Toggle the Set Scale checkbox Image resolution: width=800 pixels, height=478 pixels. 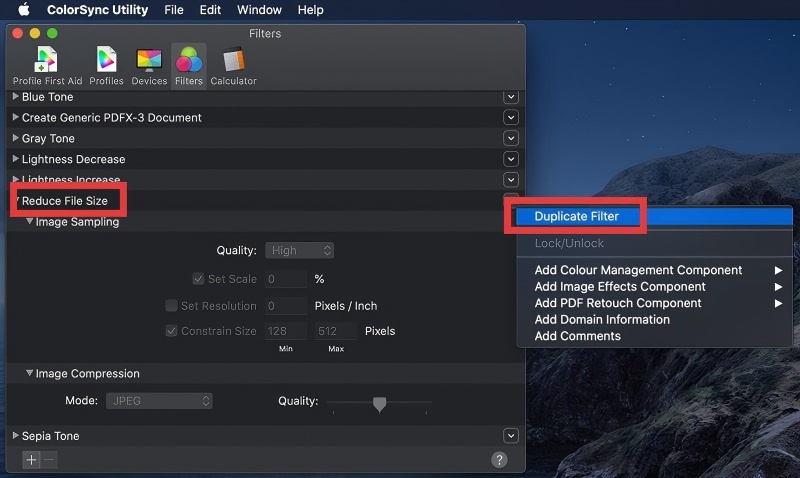198,279
